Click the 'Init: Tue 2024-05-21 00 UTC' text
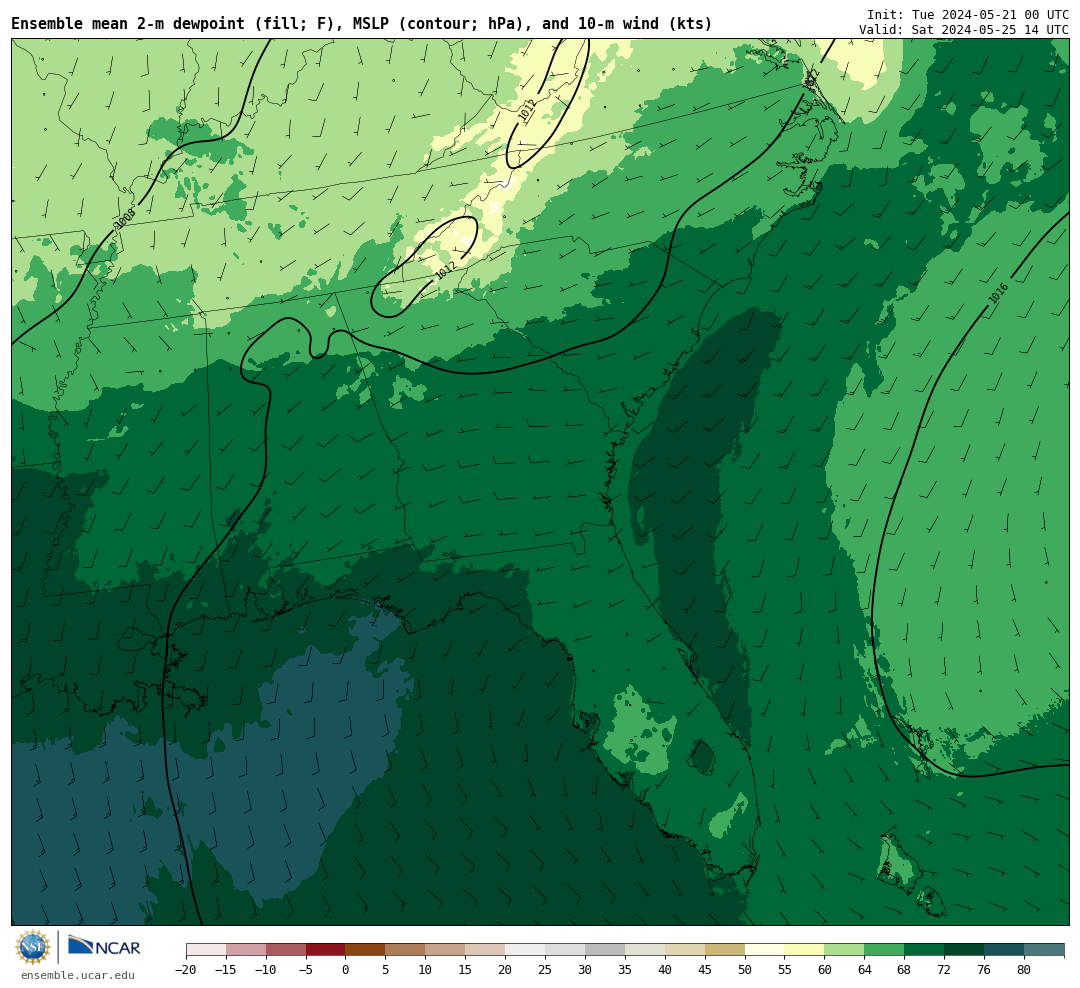Image resolution: width=1080 pixels, height=988 pixels. click(x=968, y=14)
